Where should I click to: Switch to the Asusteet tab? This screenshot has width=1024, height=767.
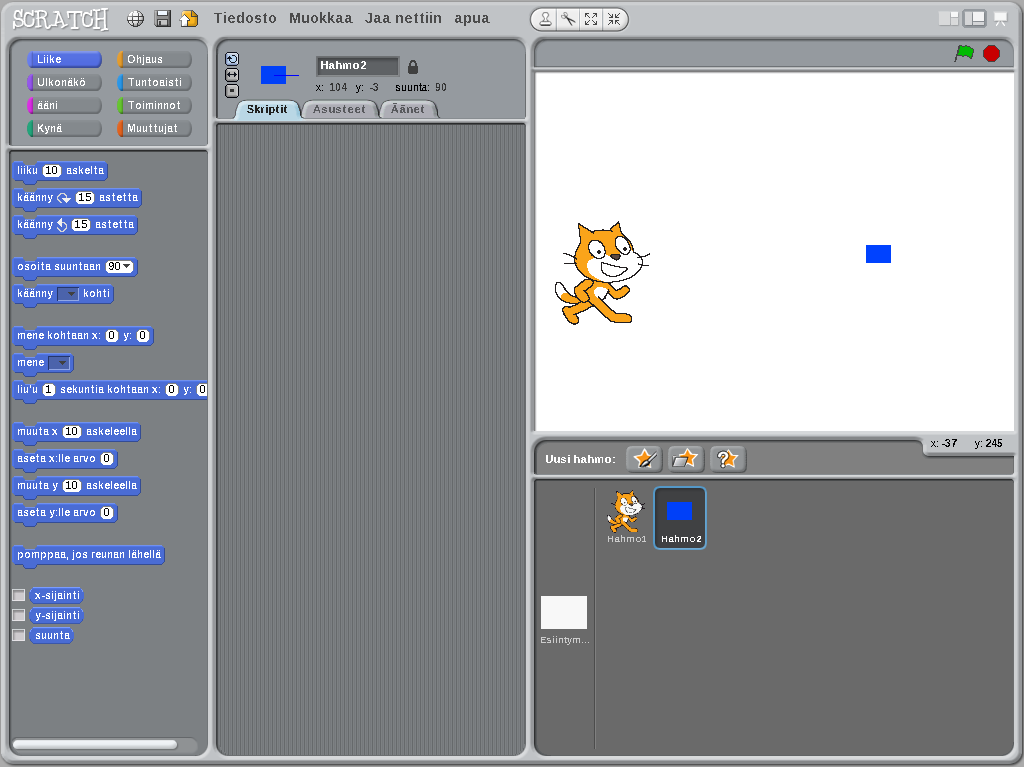(339, 109)
